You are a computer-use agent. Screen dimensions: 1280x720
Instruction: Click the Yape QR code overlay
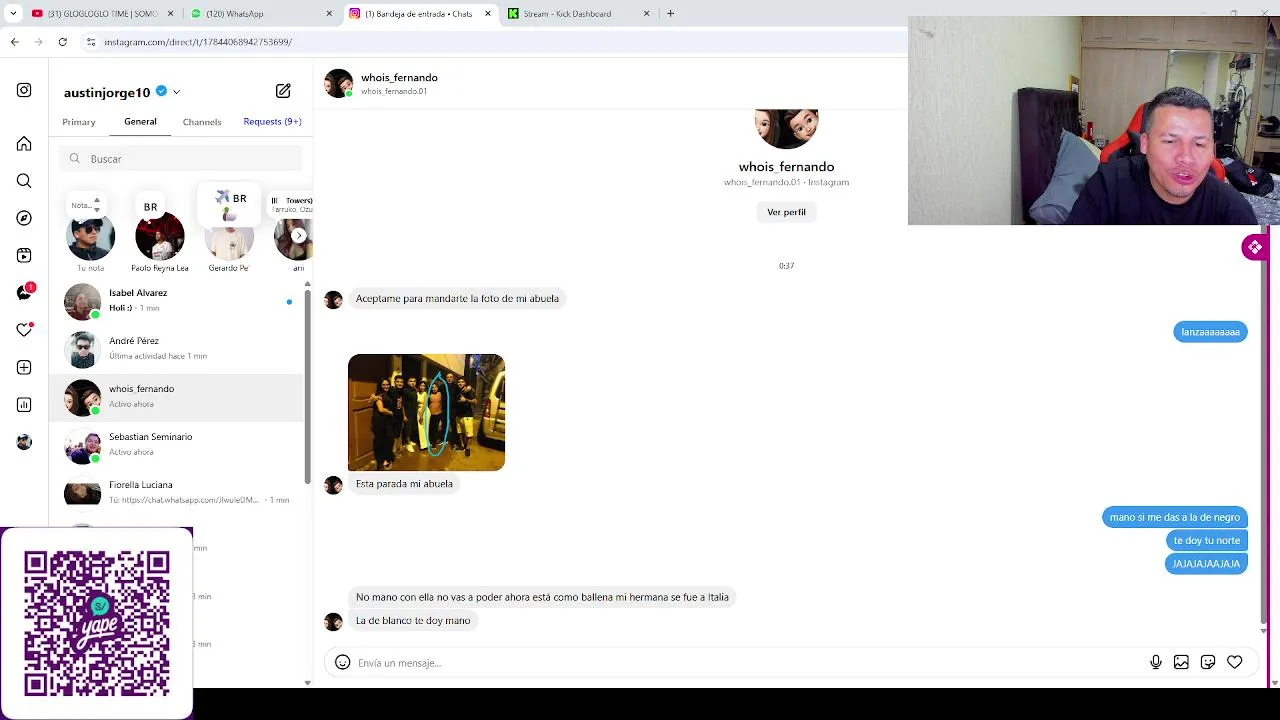[97, 623]
